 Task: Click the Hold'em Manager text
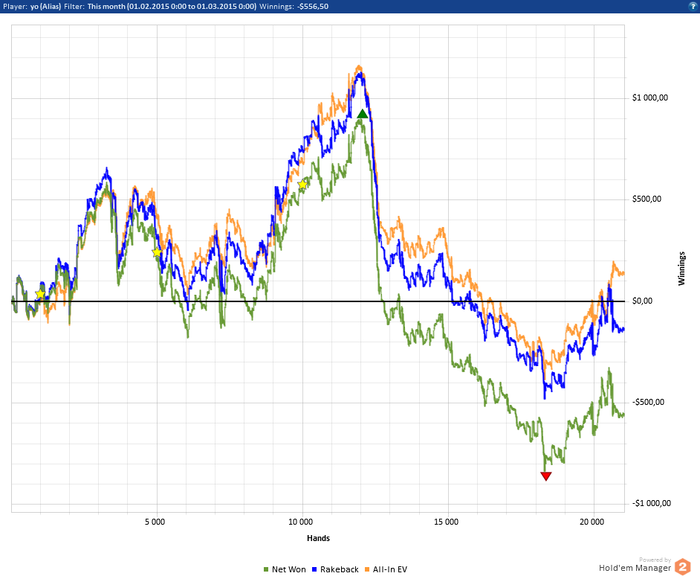pos(635,568)
